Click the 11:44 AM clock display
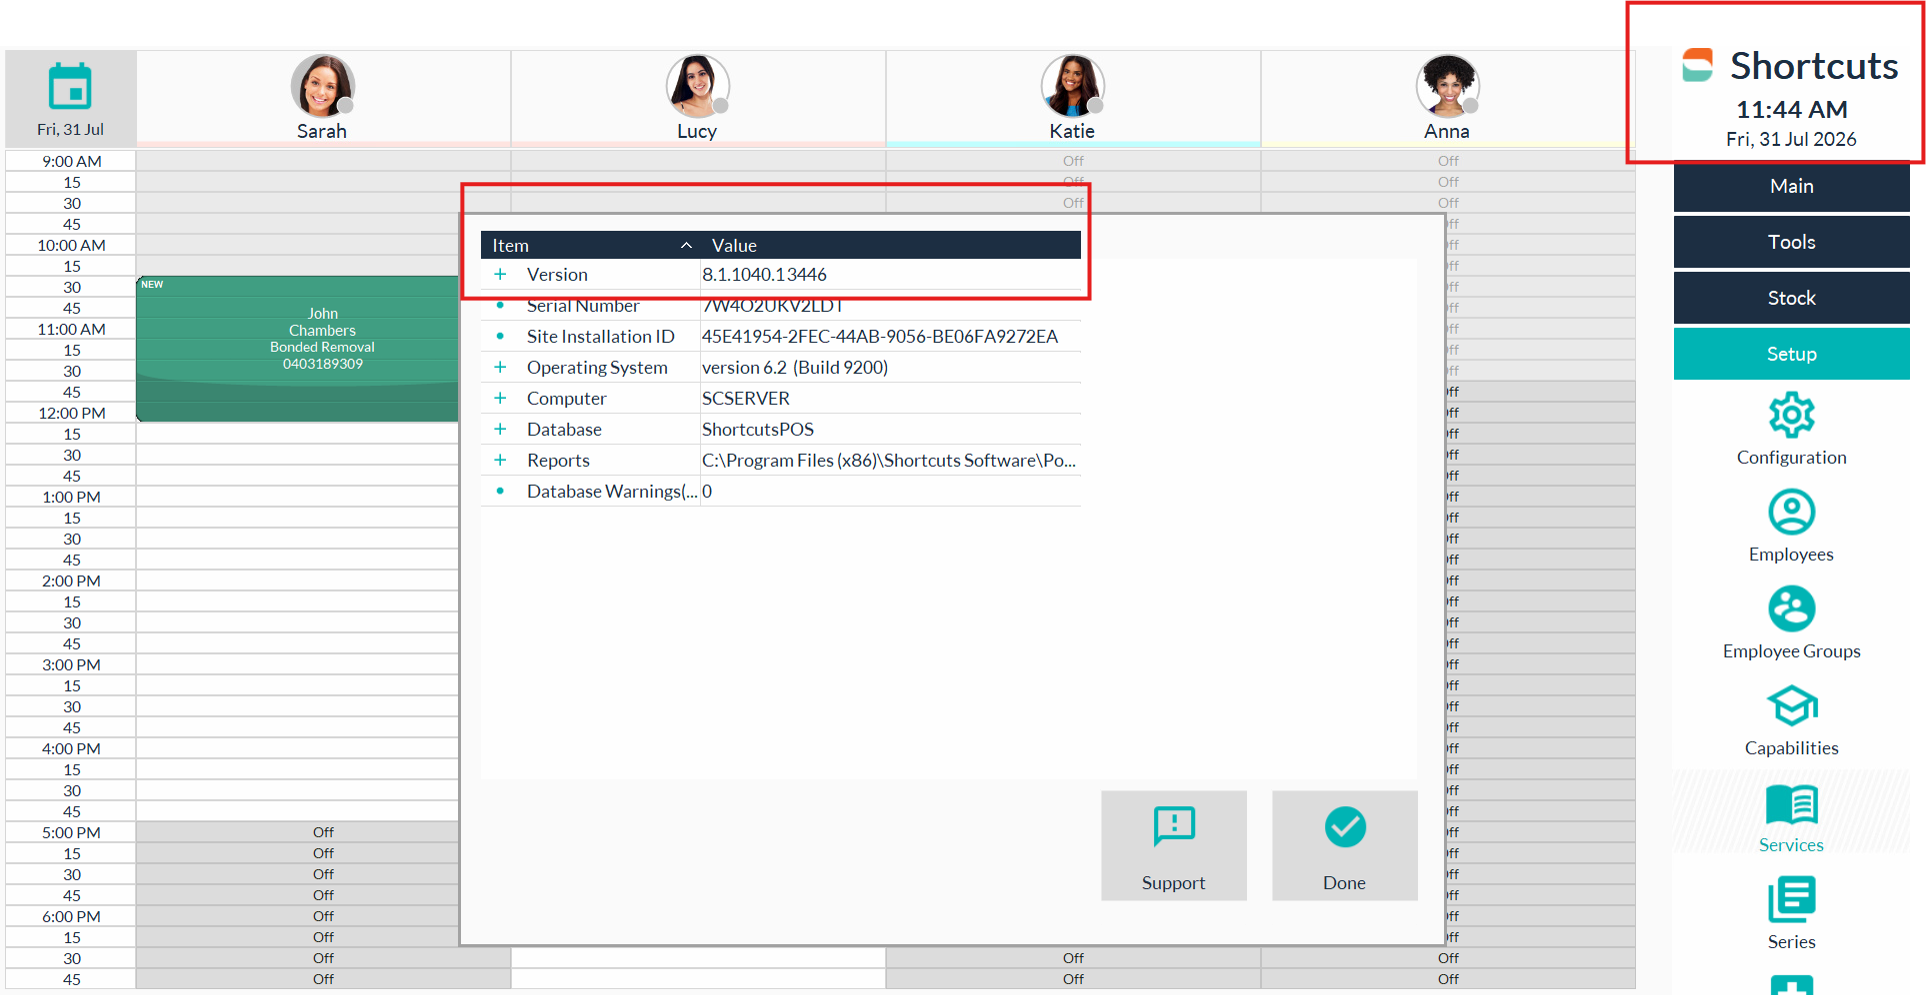 (1791, 109)
